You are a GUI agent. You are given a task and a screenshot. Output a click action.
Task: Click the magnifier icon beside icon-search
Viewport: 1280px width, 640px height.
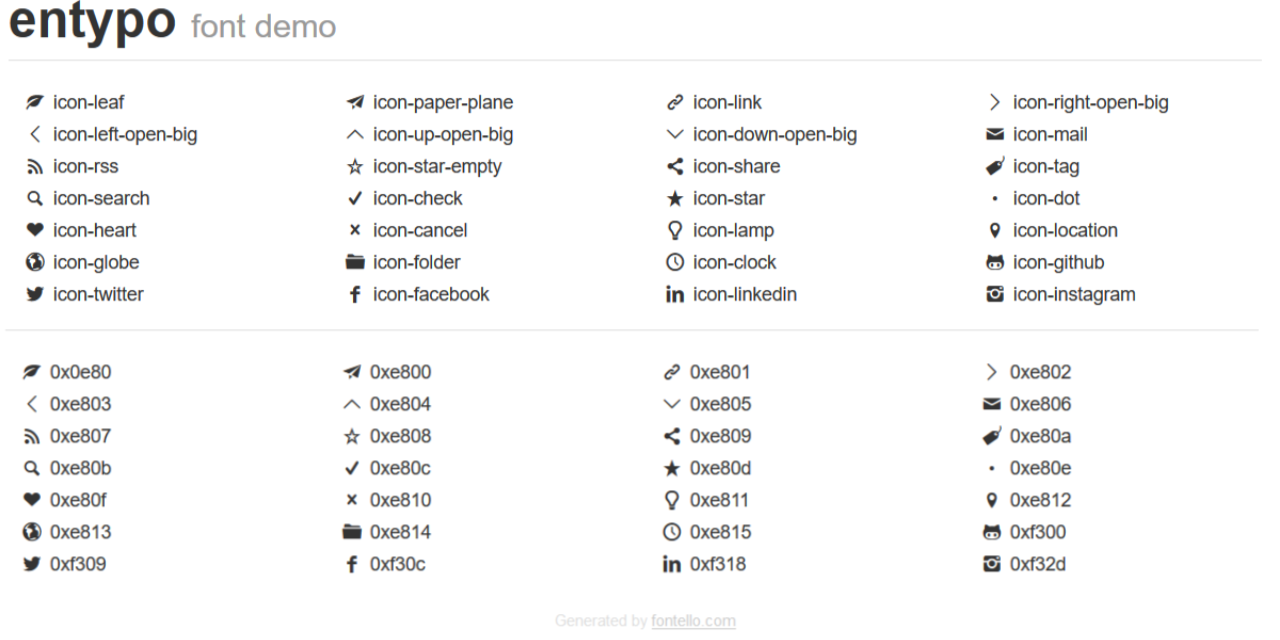click(35, 199)
